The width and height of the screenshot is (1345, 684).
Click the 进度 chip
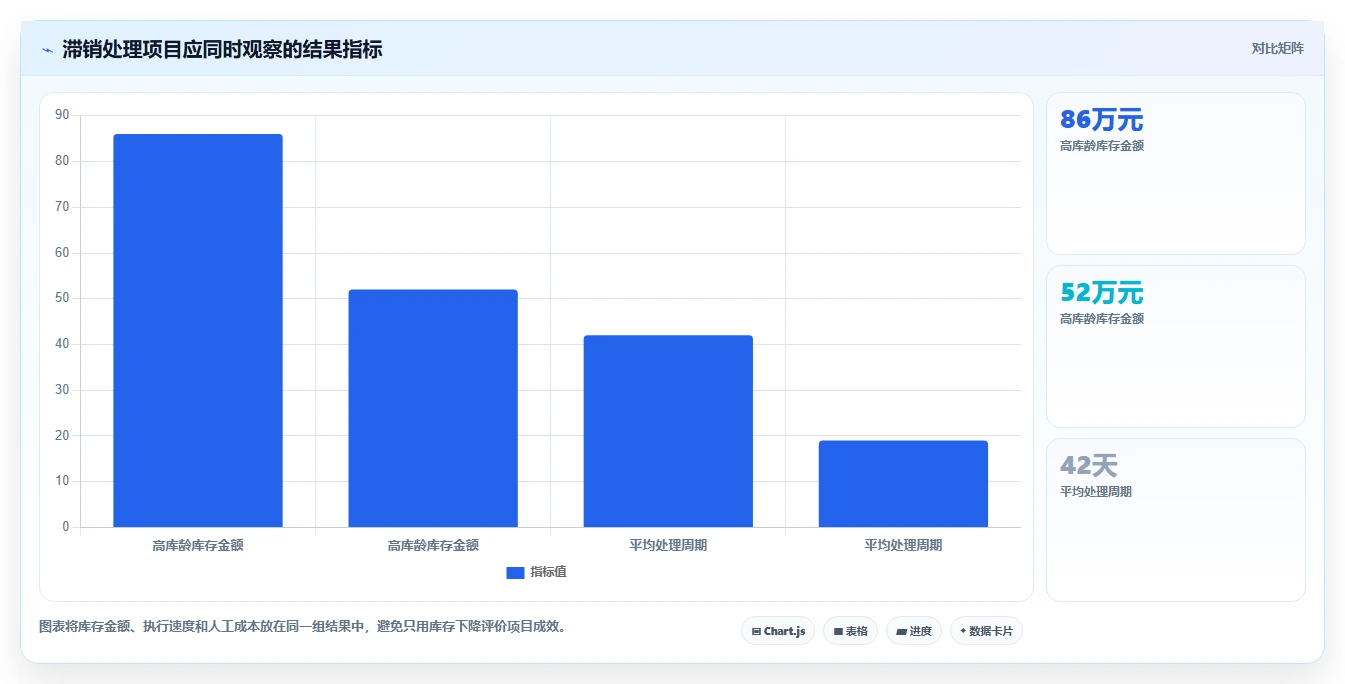click(914, 631)
